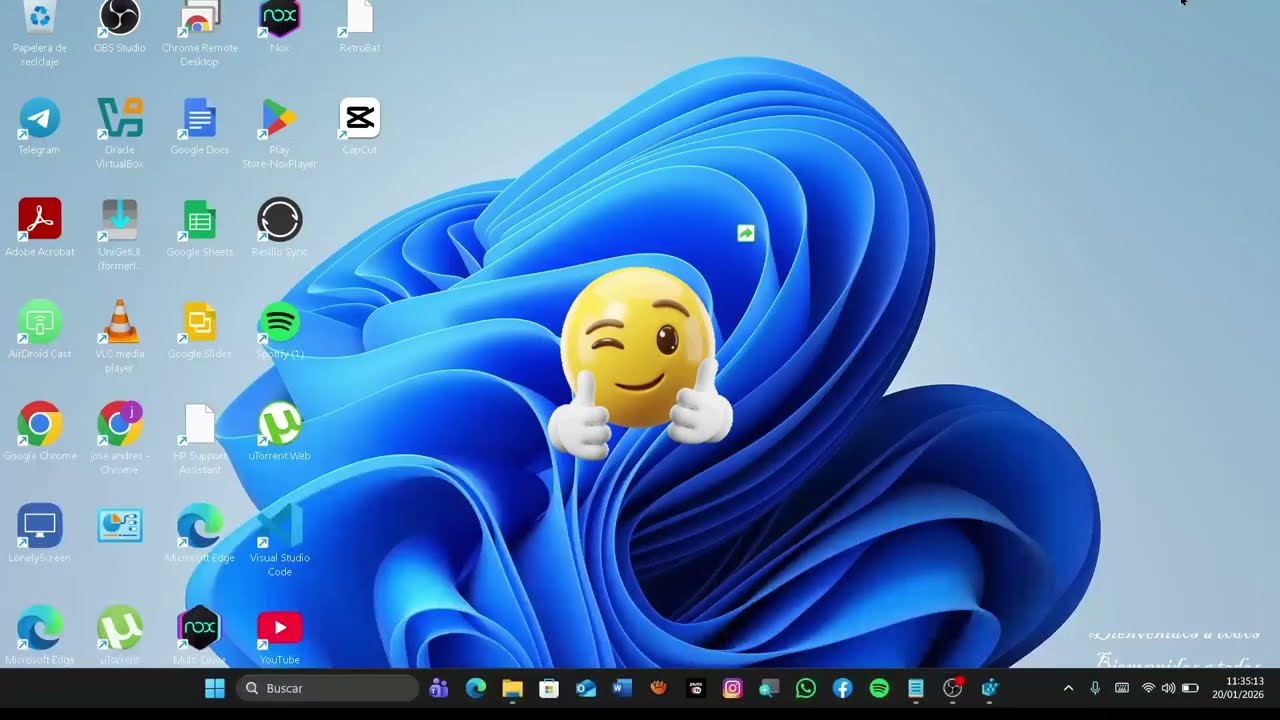Open File Explorer from the taskbar

512,688
